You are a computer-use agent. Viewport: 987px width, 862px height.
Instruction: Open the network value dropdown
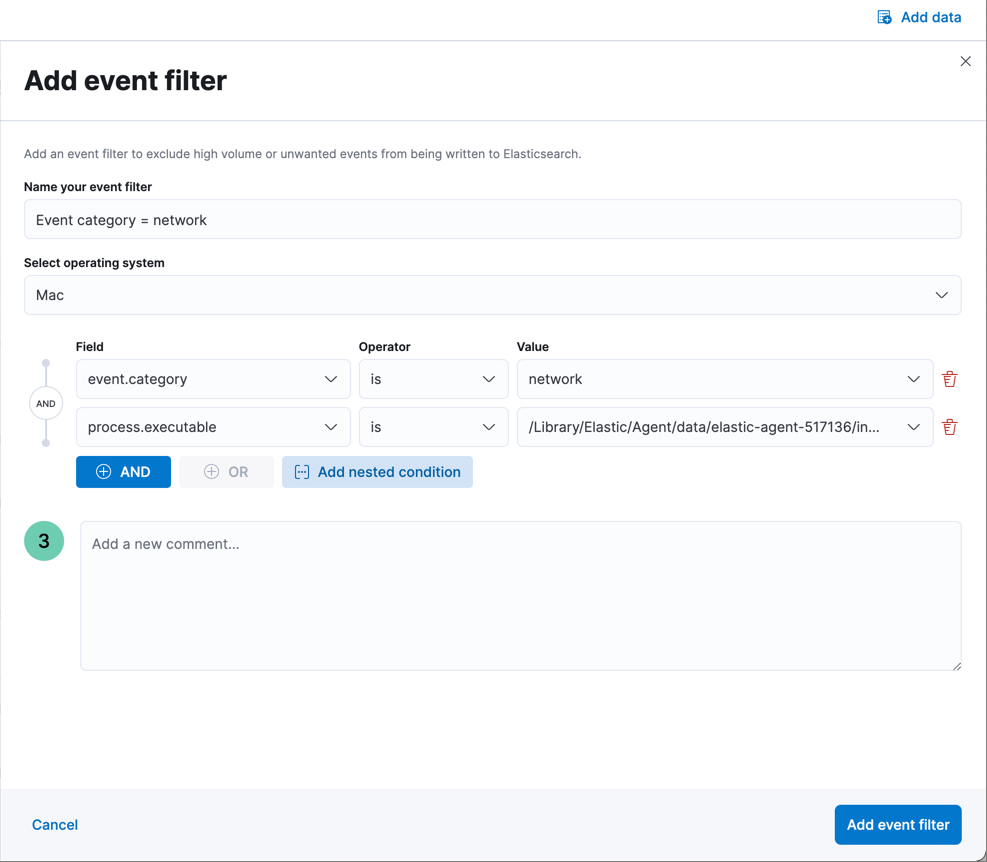(913, 379)
